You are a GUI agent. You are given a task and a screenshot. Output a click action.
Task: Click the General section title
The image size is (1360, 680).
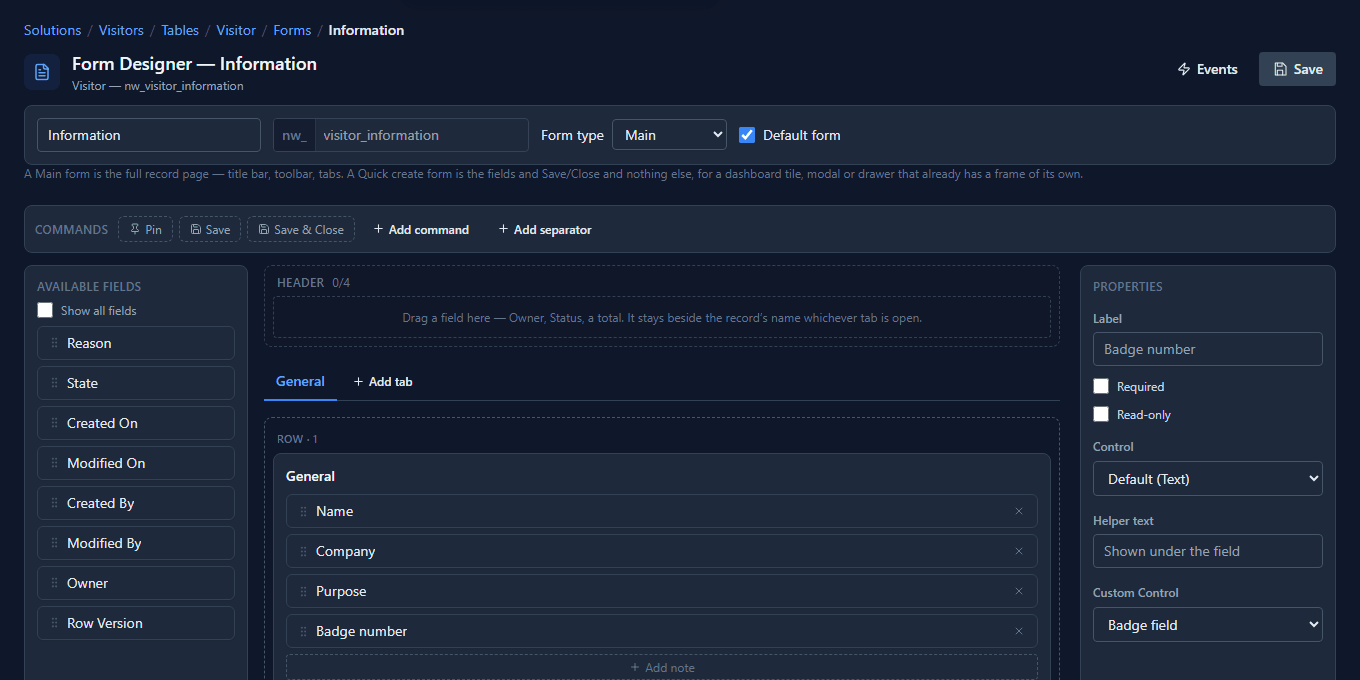pos(310,476)
